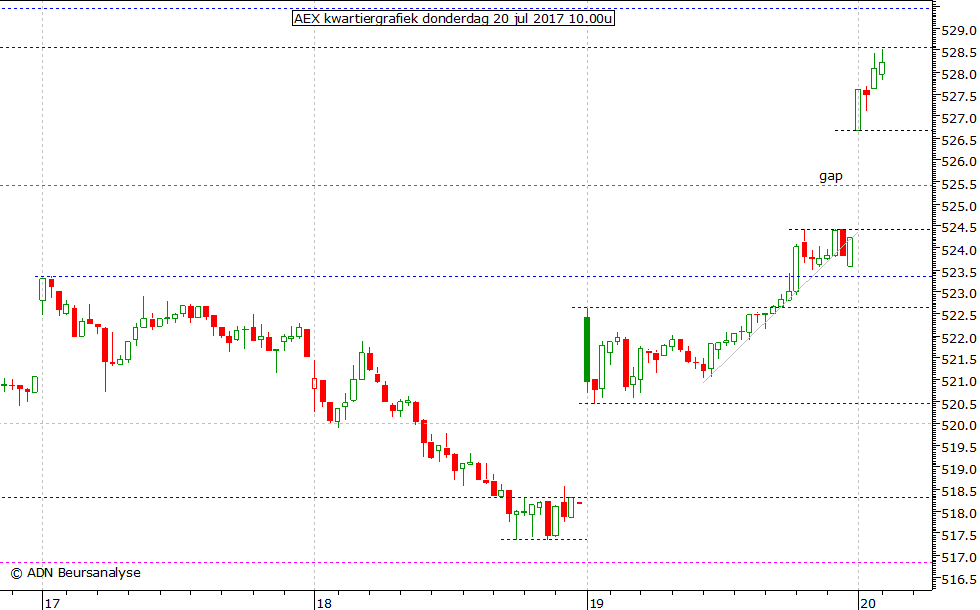
Task: Click price label 521.5 on the axis
Action: click(959, 361)
